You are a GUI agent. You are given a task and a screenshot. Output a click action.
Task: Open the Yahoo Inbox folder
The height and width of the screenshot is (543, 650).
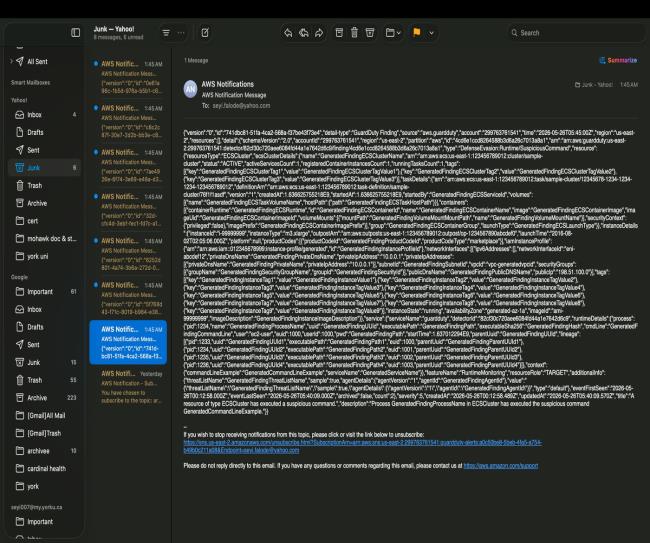click(45, 115)
